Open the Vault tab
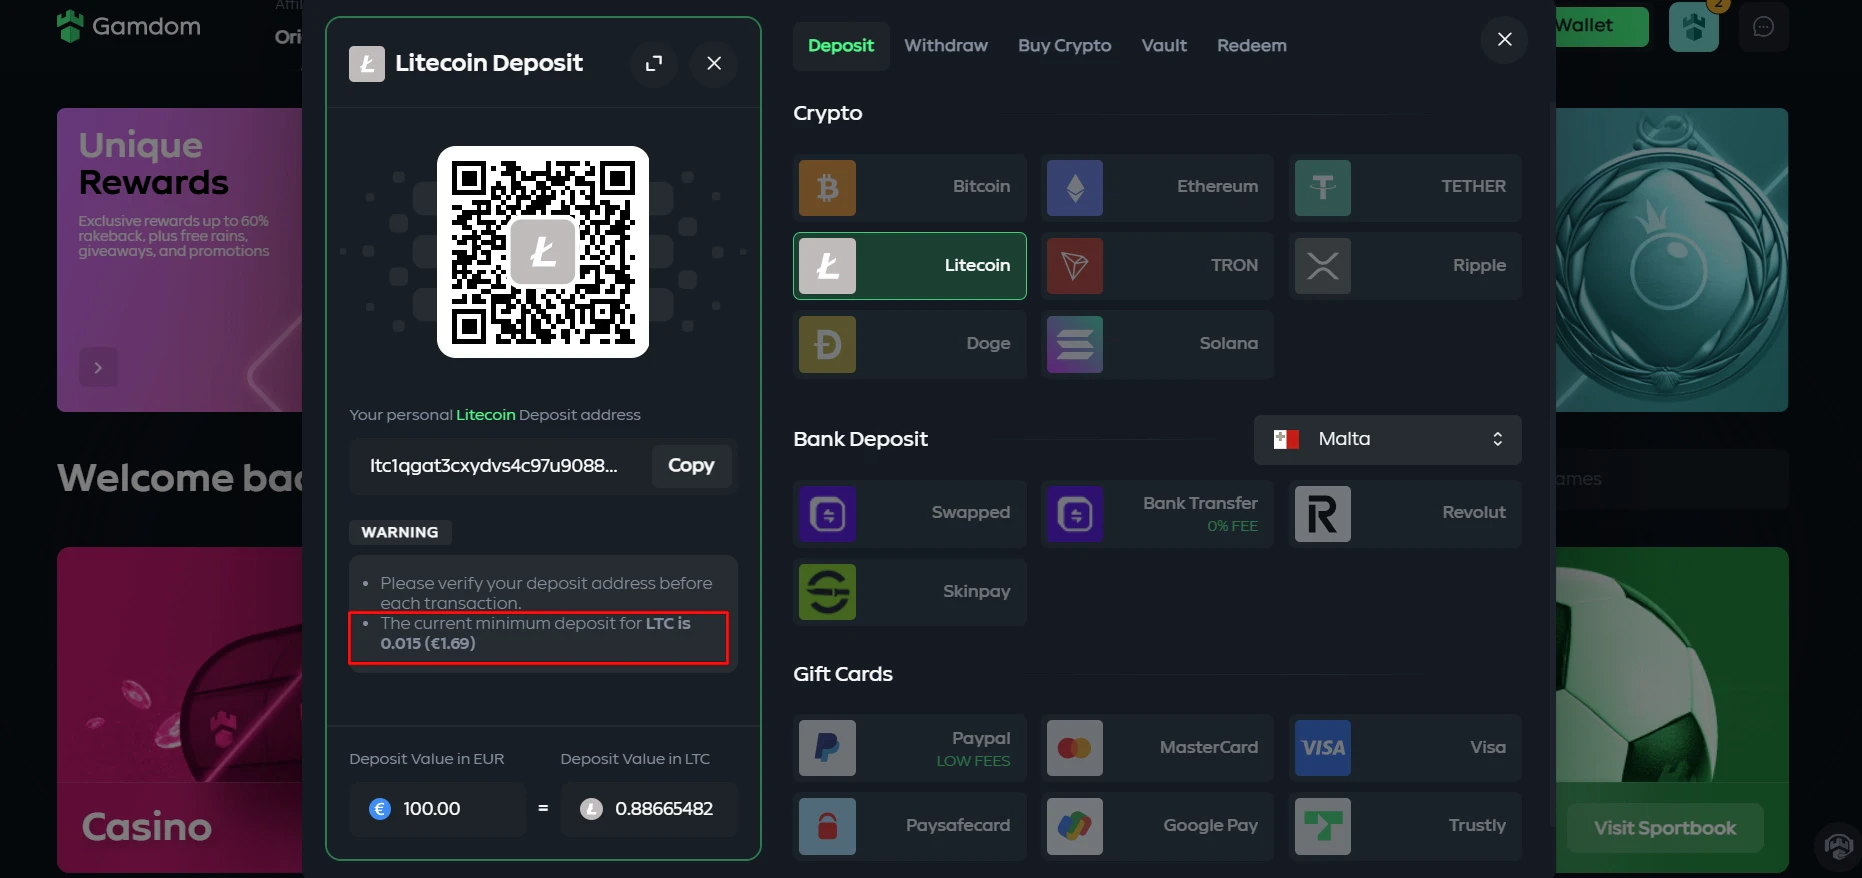1862x878 pixels. (1164, 46)
